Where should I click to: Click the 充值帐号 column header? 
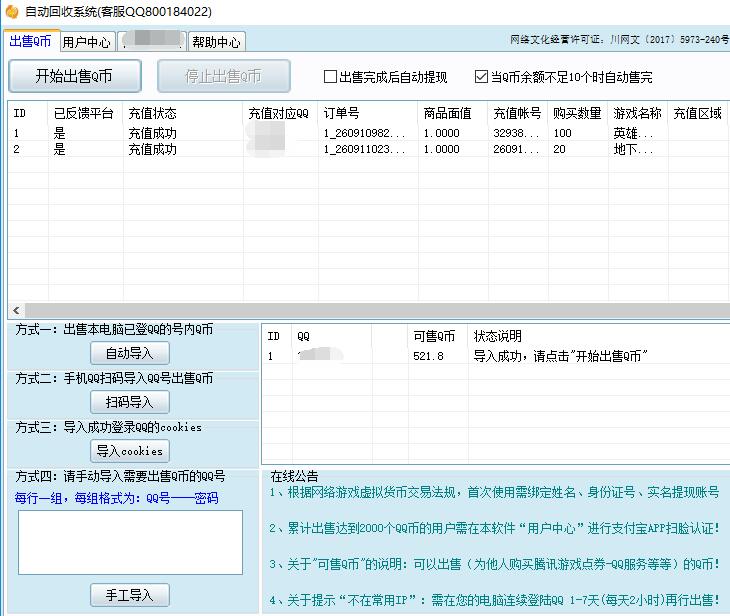pos(517,113)
